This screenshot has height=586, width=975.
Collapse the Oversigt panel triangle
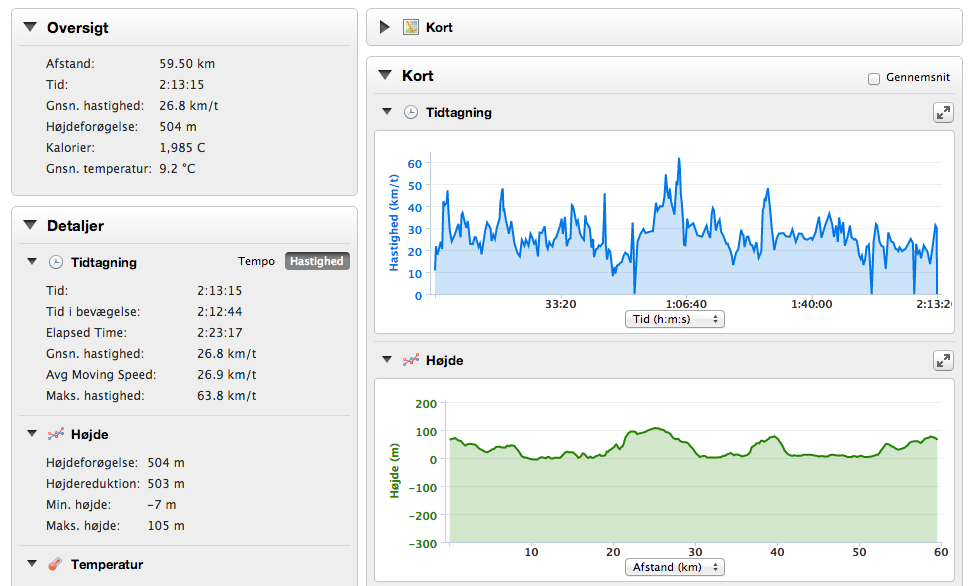(x=30, y=27)
